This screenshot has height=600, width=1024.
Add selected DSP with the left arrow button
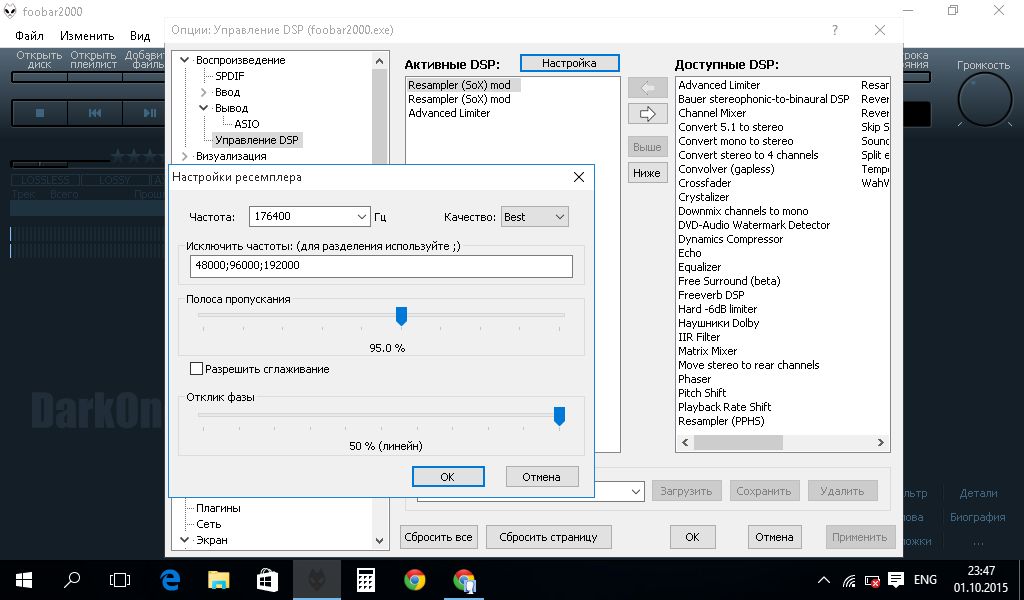pos(647,87)
